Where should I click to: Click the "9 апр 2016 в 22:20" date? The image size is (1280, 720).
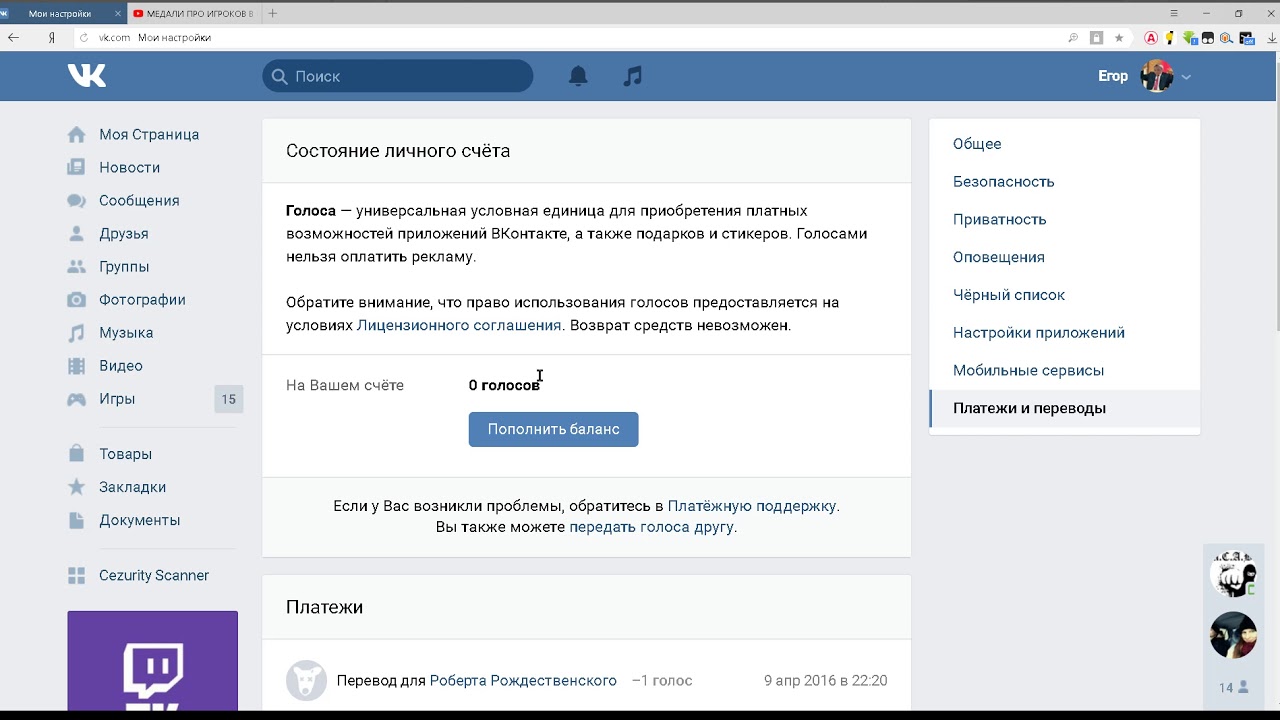(x=825, y=681)
